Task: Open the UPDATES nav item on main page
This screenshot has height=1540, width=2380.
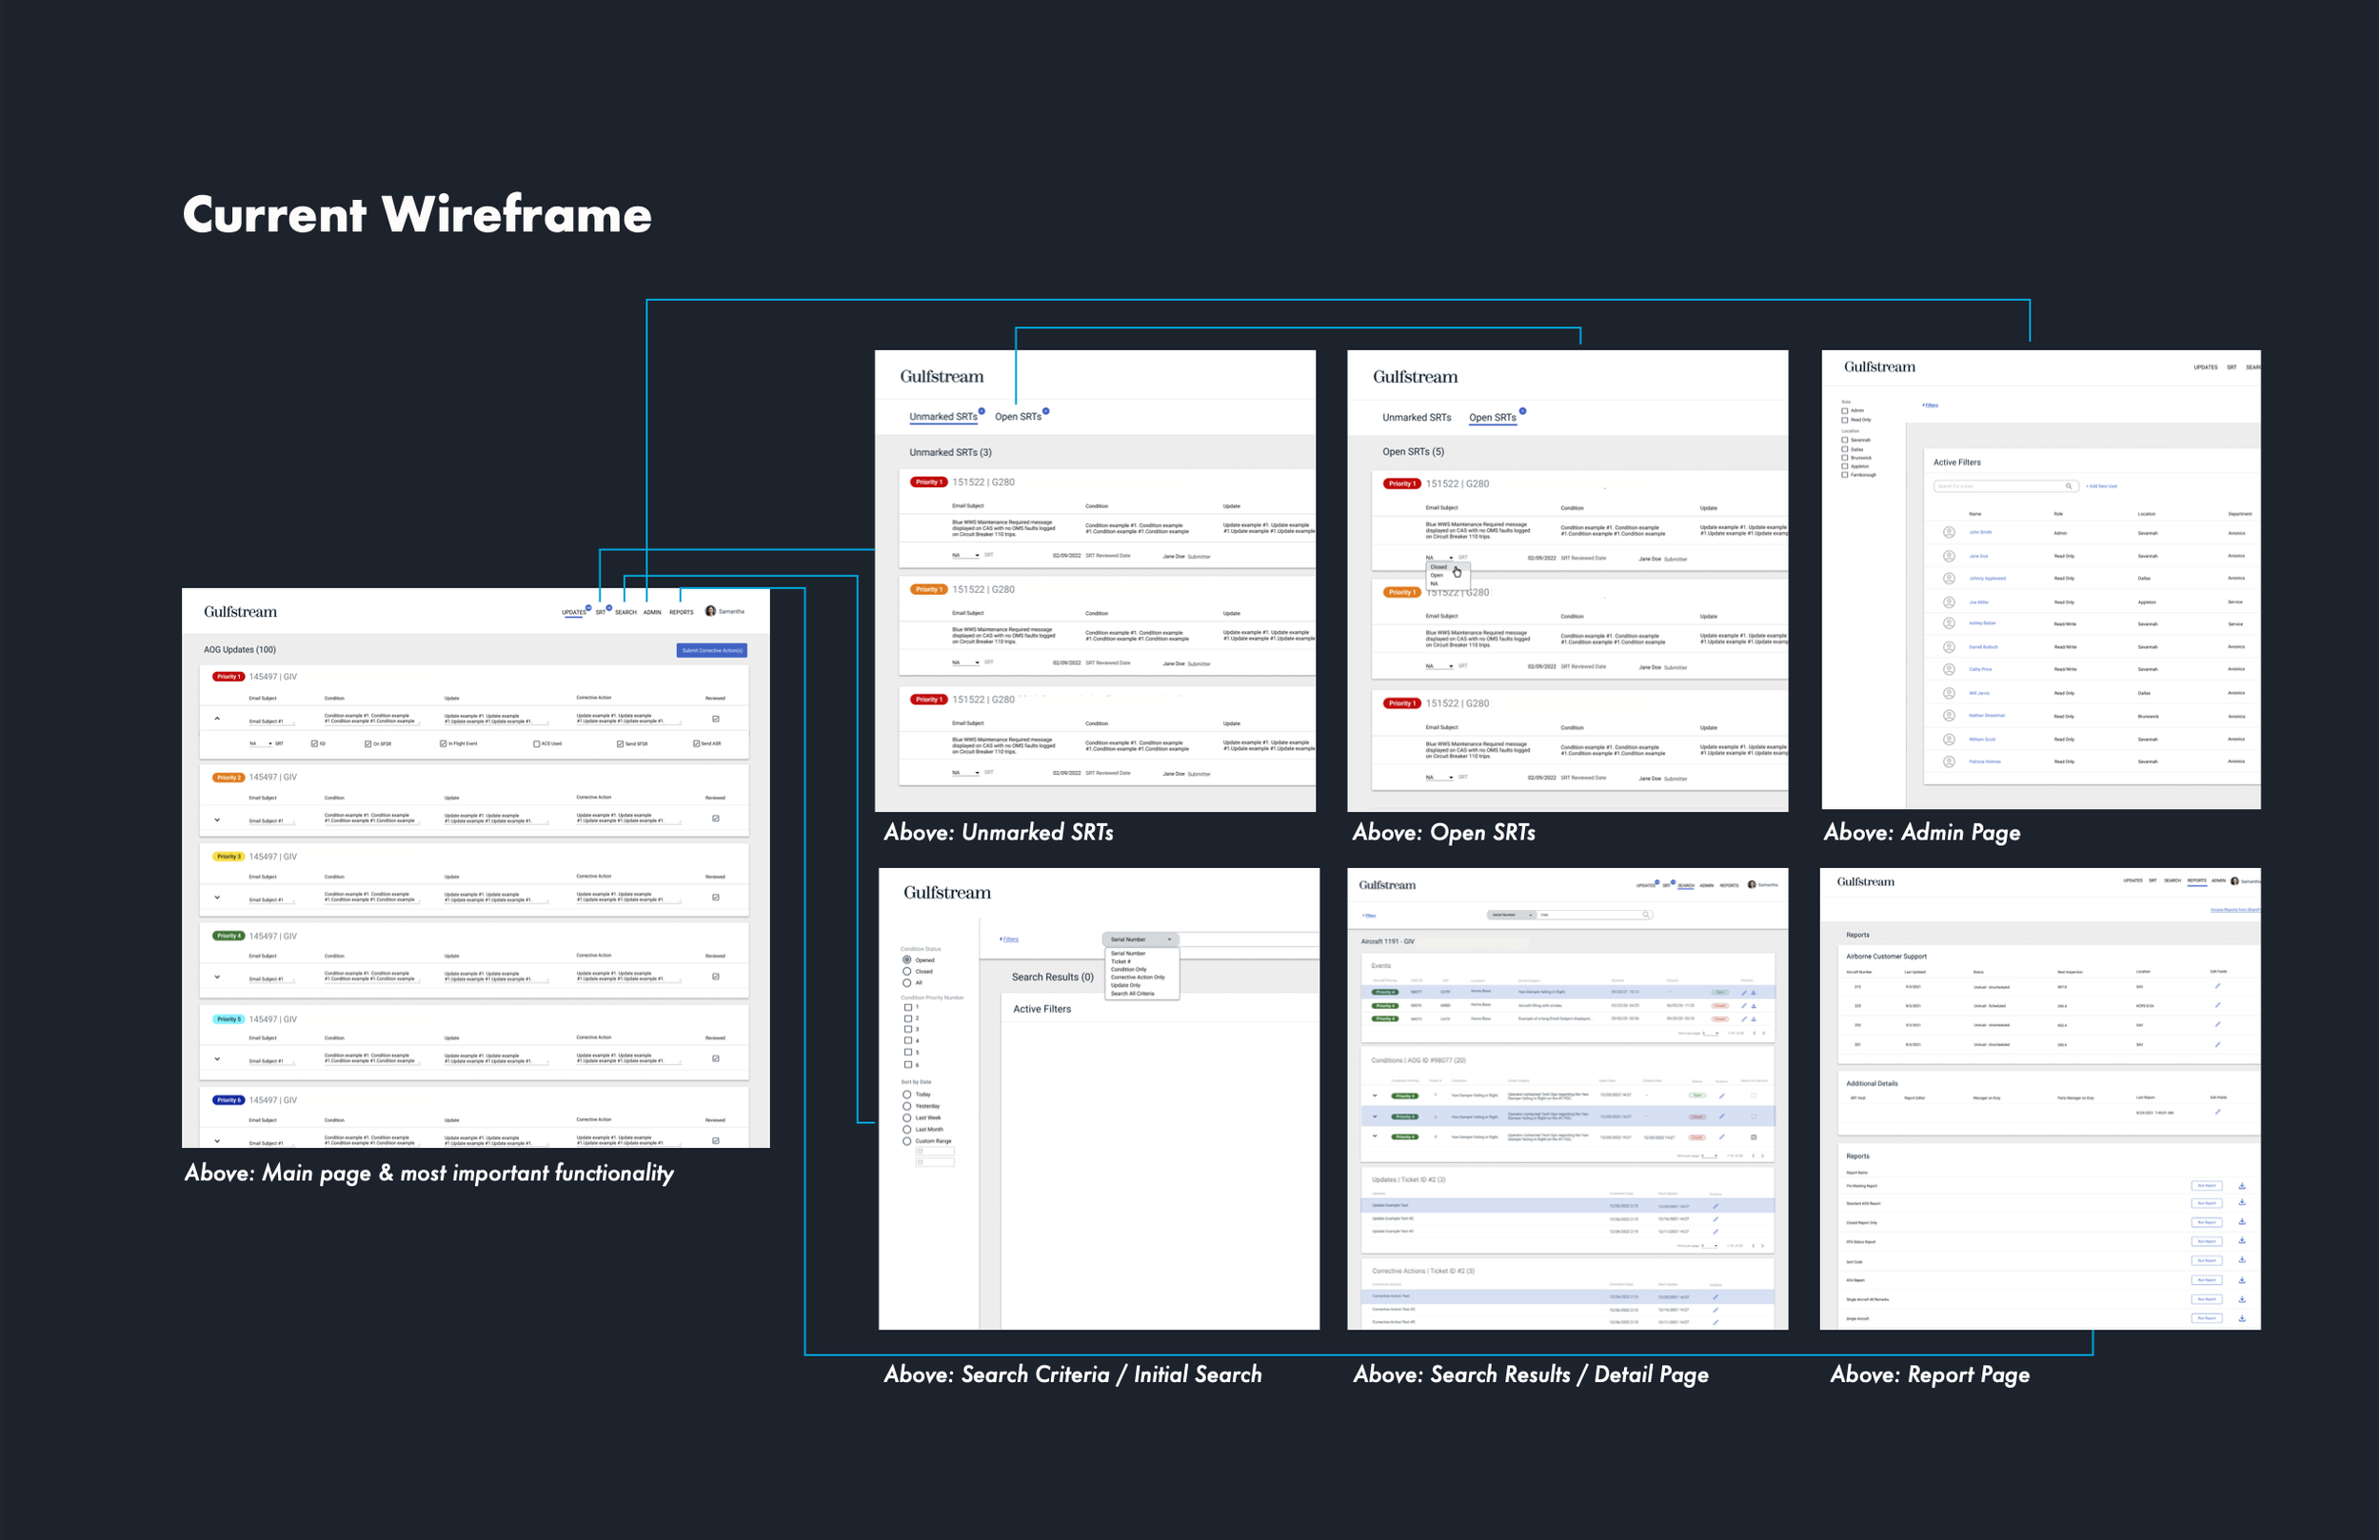Action: pyautogui.click(x=573, y=612)
